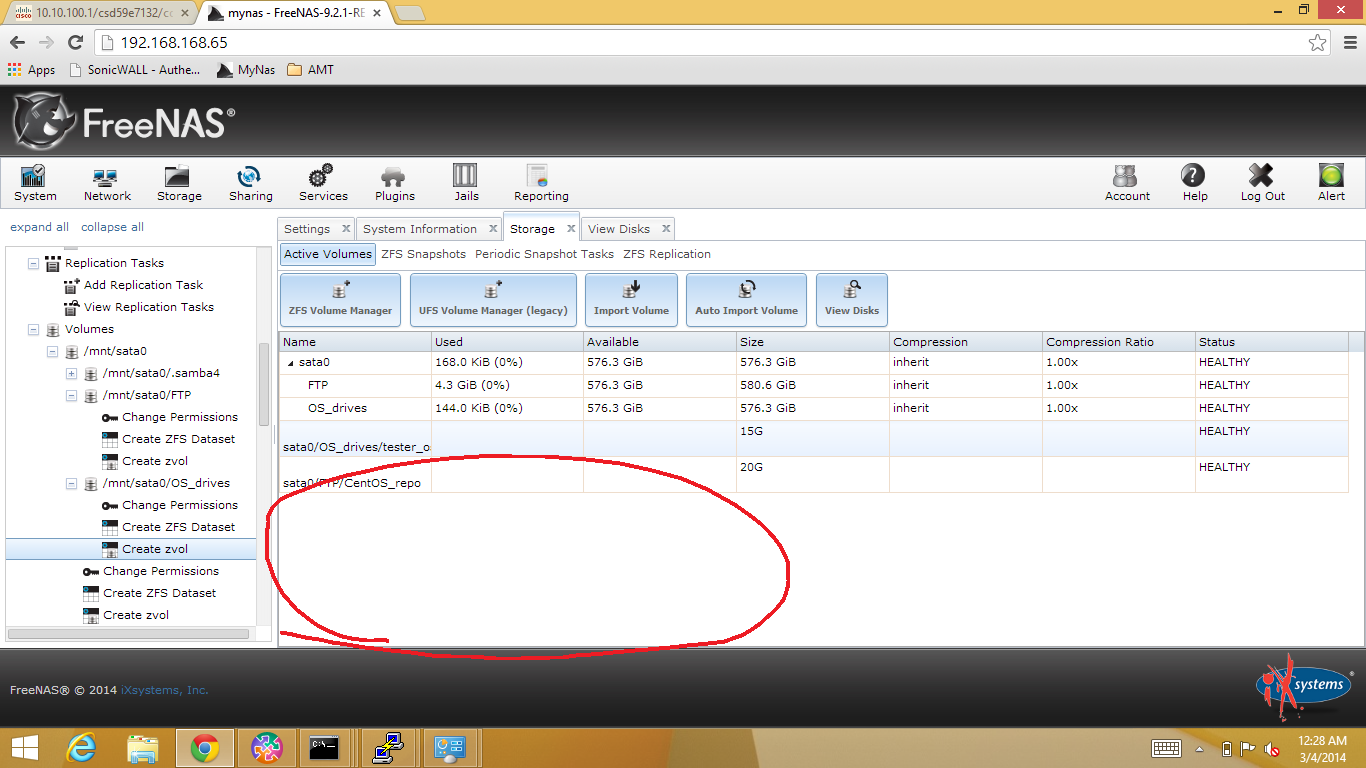Open the iXsystems, Inc. footer link
Viewport: 1366px width, 768px height.
click(x=164, y=690)
